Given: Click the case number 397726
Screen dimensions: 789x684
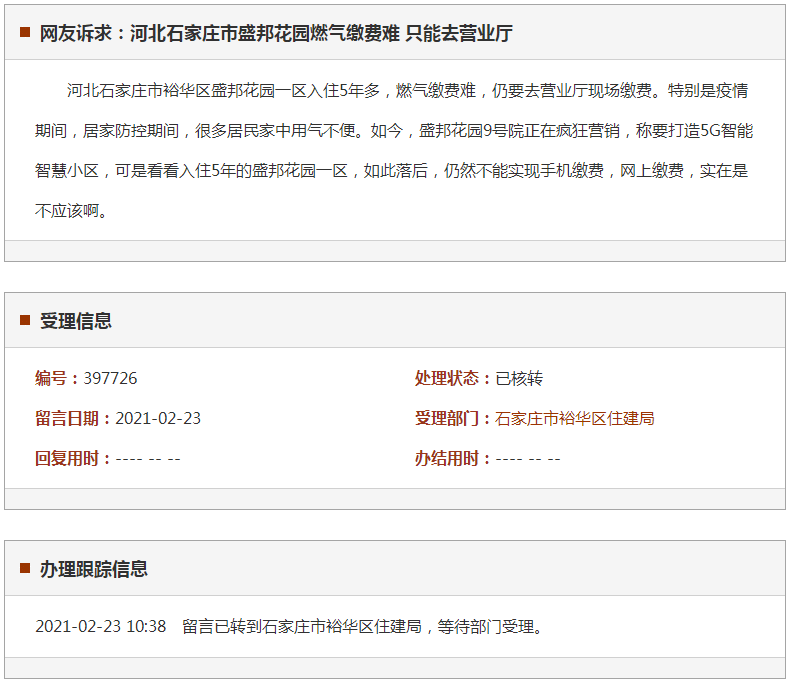Looking at the screenshot, I should click(110, 378).
